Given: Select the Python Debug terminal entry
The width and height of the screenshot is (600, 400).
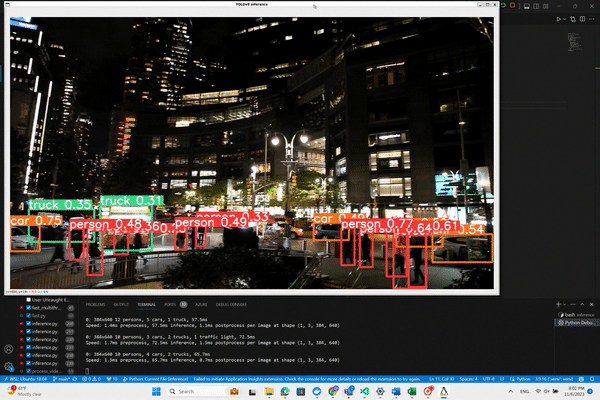Looking at the screenshot, I should [x=577, y=323].
